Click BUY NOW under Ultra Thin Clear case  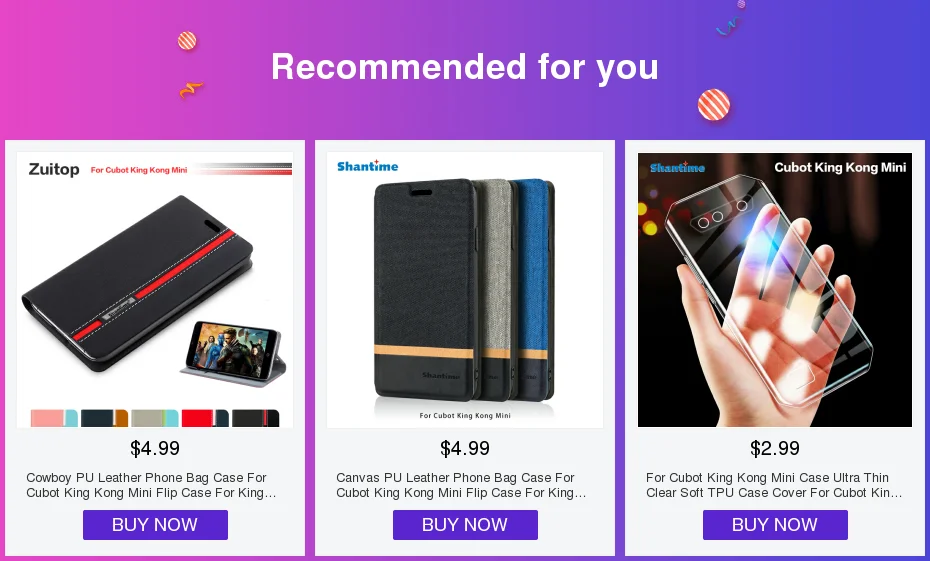[x=775, y=525]
